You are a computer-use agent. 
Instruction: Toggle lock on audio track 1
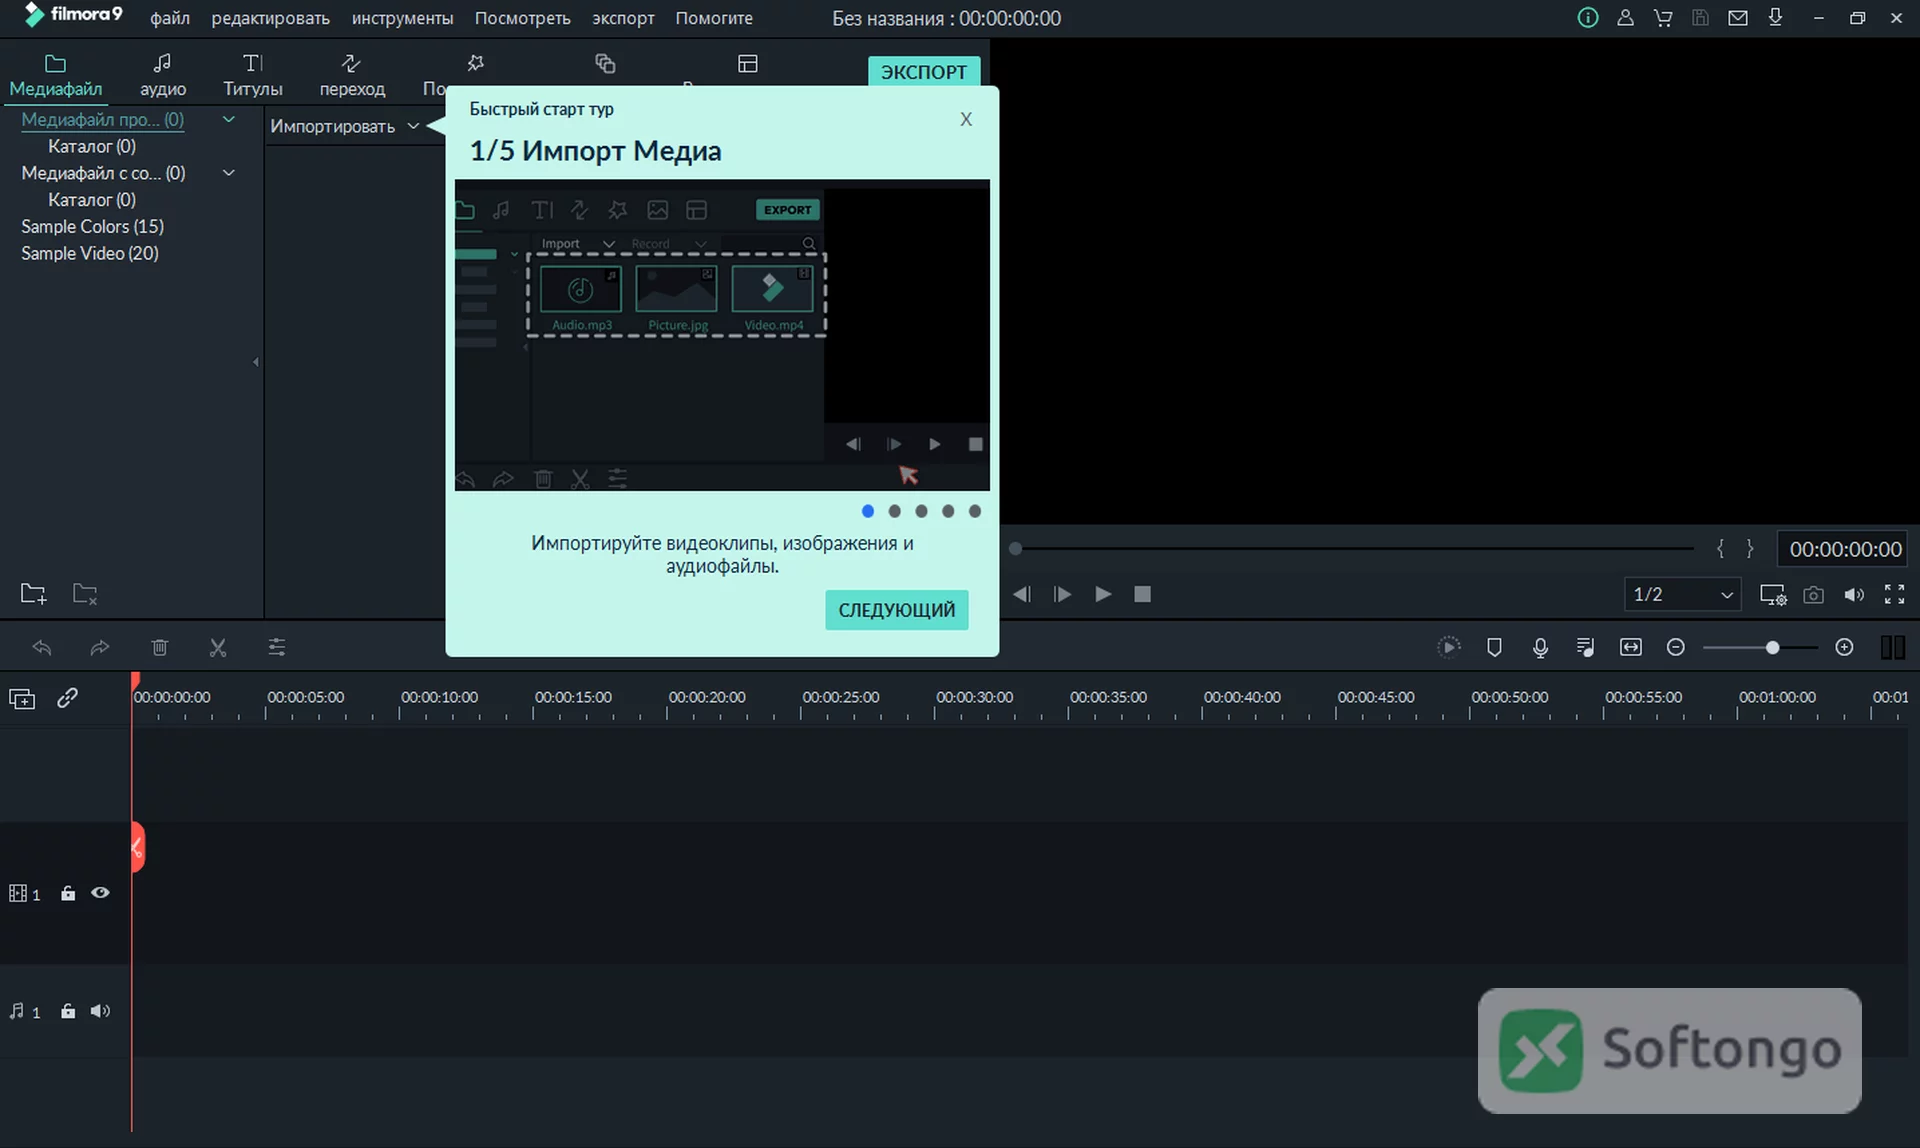68,1012
